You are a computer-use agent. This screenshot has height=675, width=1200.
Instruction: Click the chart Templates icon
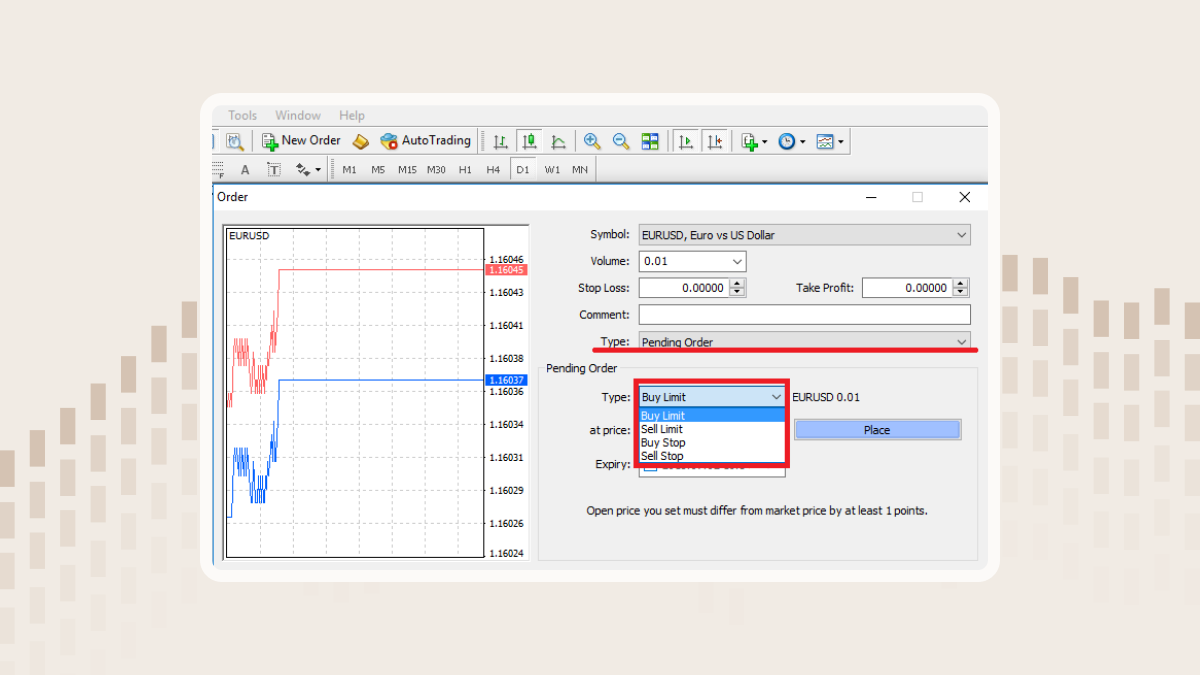[x=825, y=141]
